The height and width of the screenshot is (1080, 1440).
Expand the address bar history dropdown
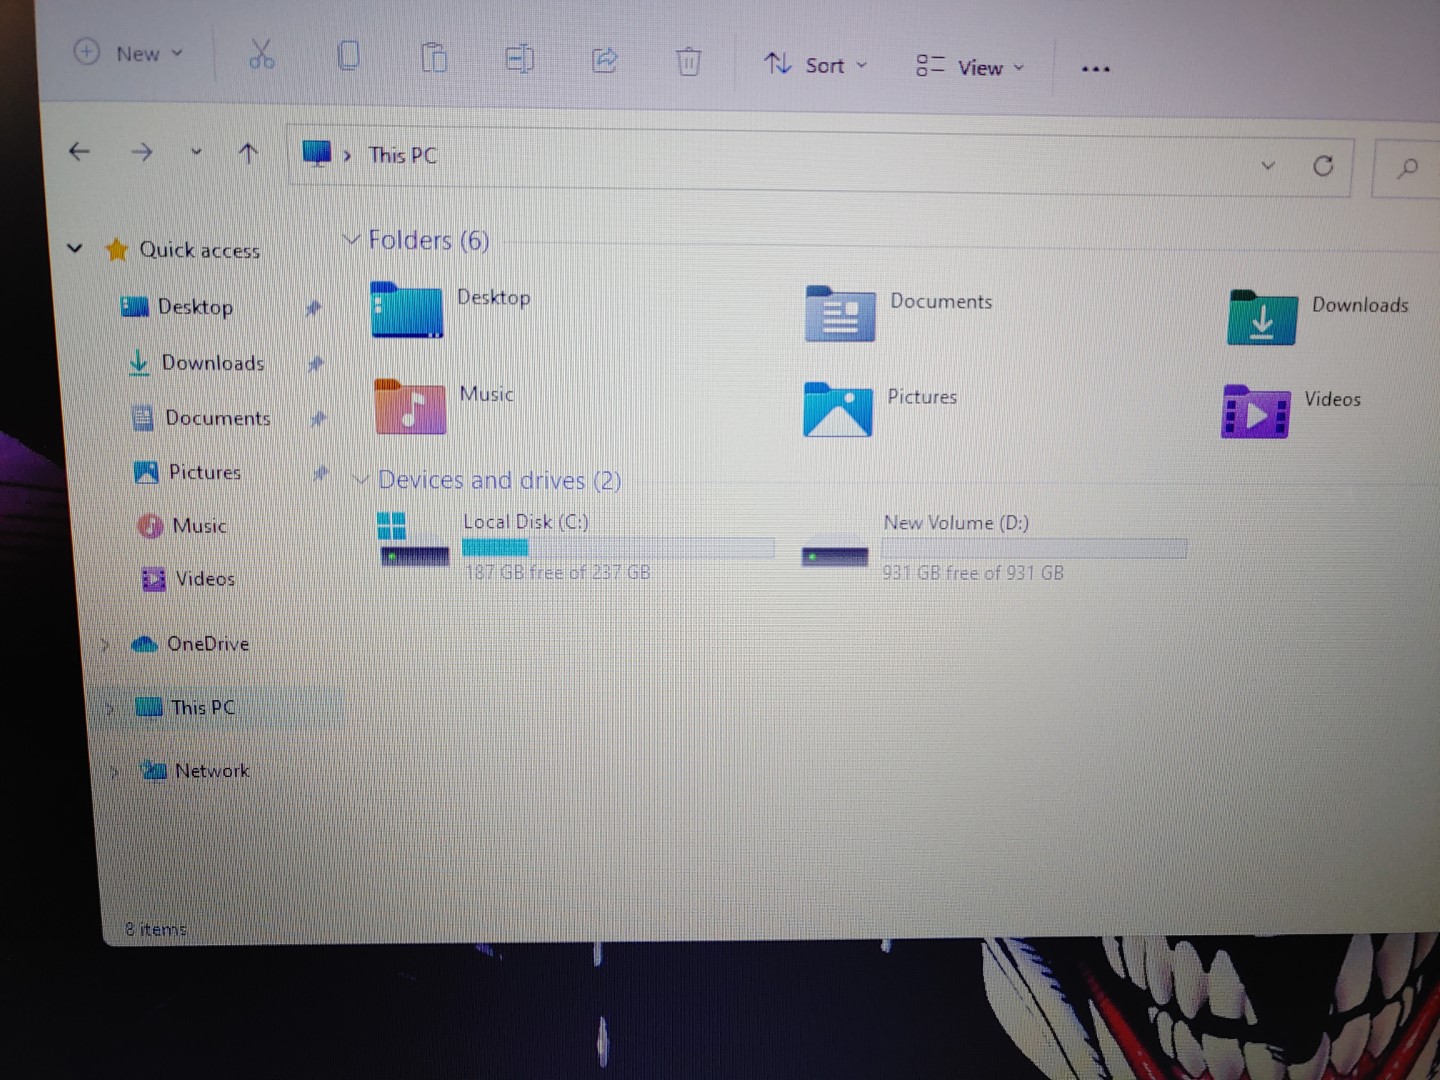point(1267,165)
